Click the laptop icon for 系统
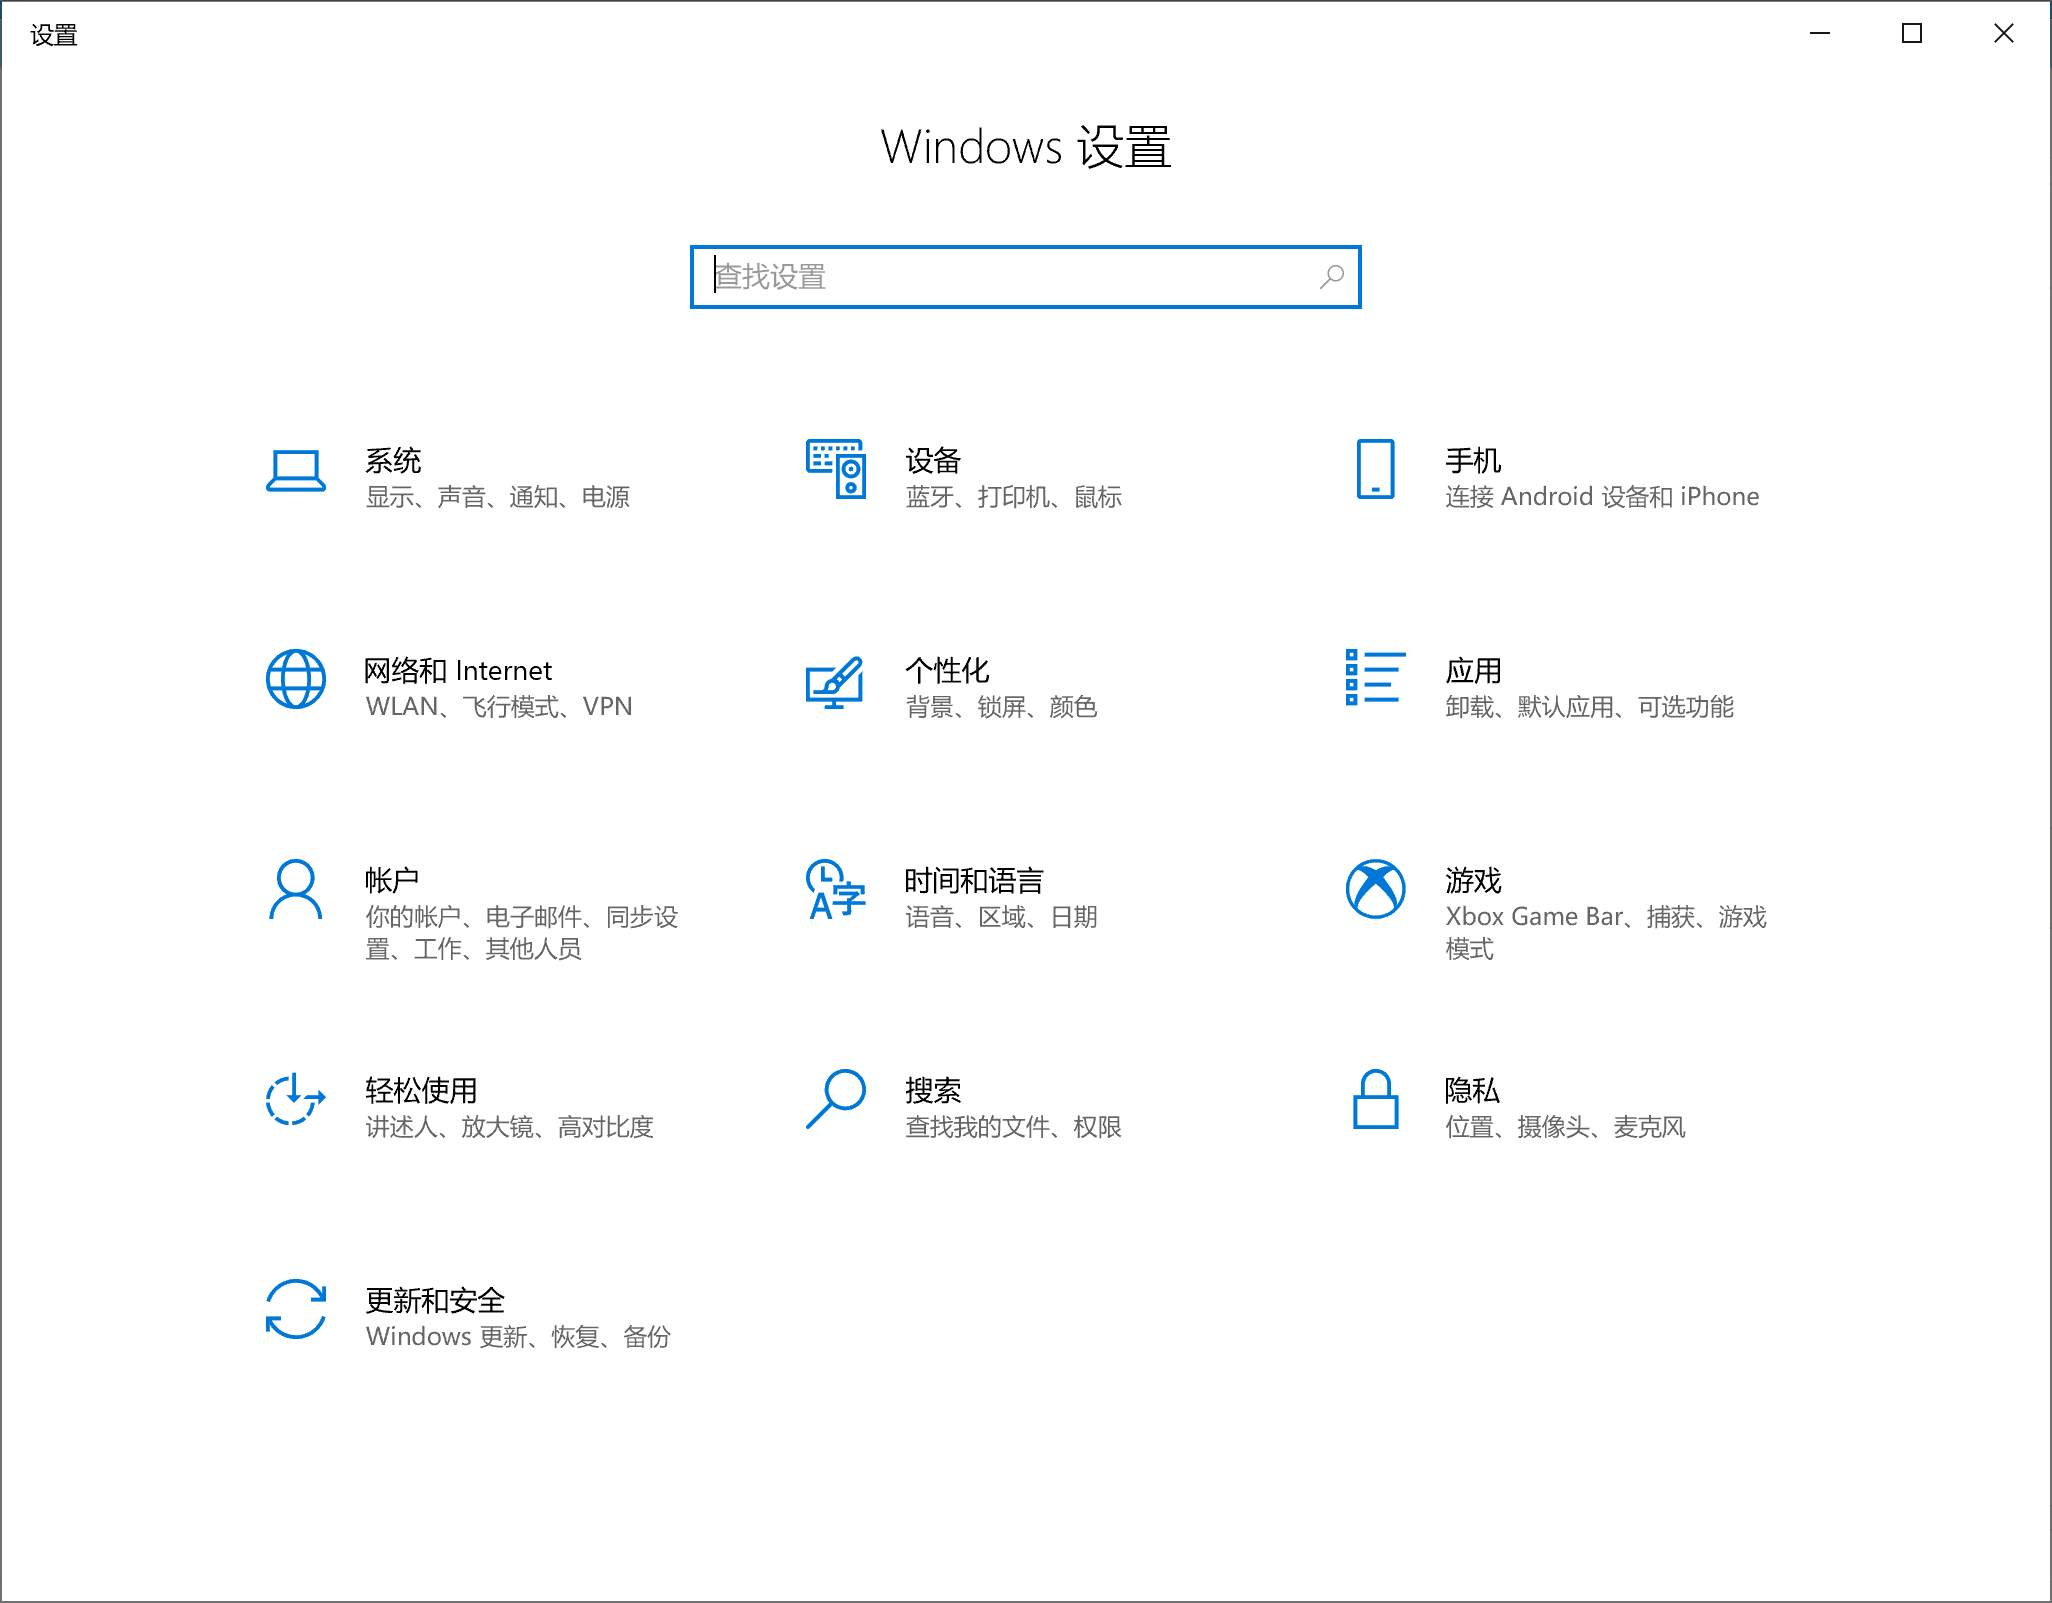The image size is (2052, 1603). (x=295, y=471)
